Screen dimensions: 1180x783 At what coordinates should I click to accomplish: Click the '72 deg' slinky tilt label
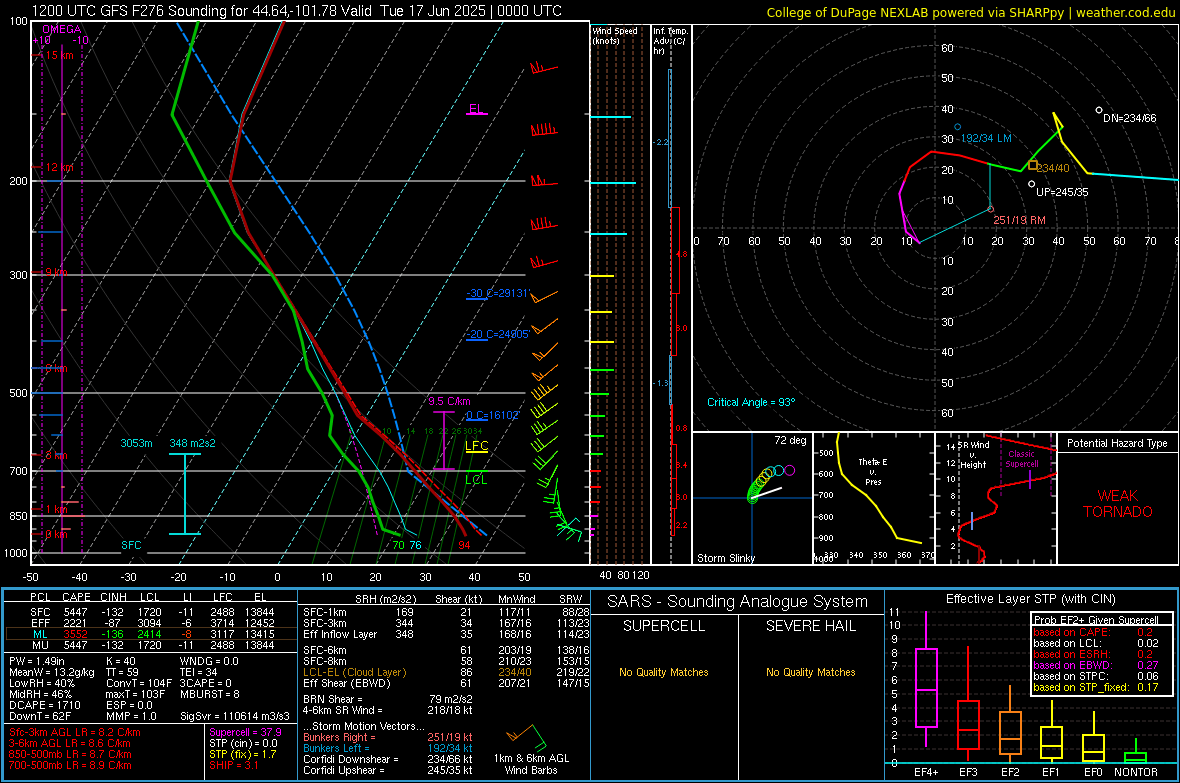(x=790, y=440)
